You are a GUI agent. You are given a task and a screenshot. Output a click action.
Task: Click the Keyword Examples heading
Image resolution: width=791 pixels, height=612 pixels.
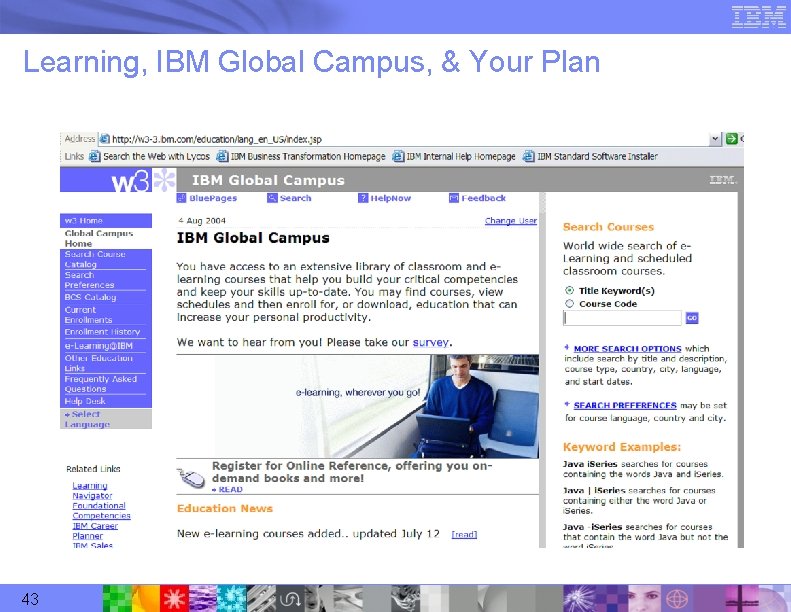pyautogui.click(x=622, y=447)
